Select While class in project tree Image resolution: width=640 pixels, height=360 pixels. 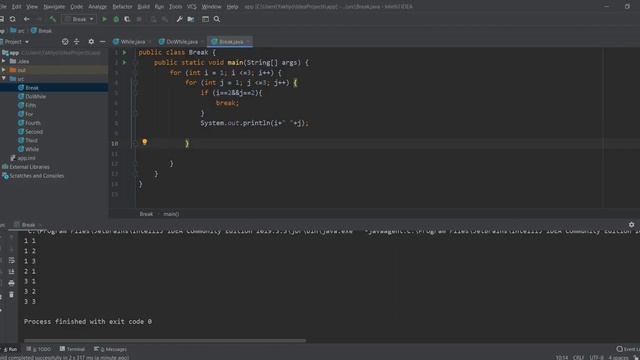point(32,149)
